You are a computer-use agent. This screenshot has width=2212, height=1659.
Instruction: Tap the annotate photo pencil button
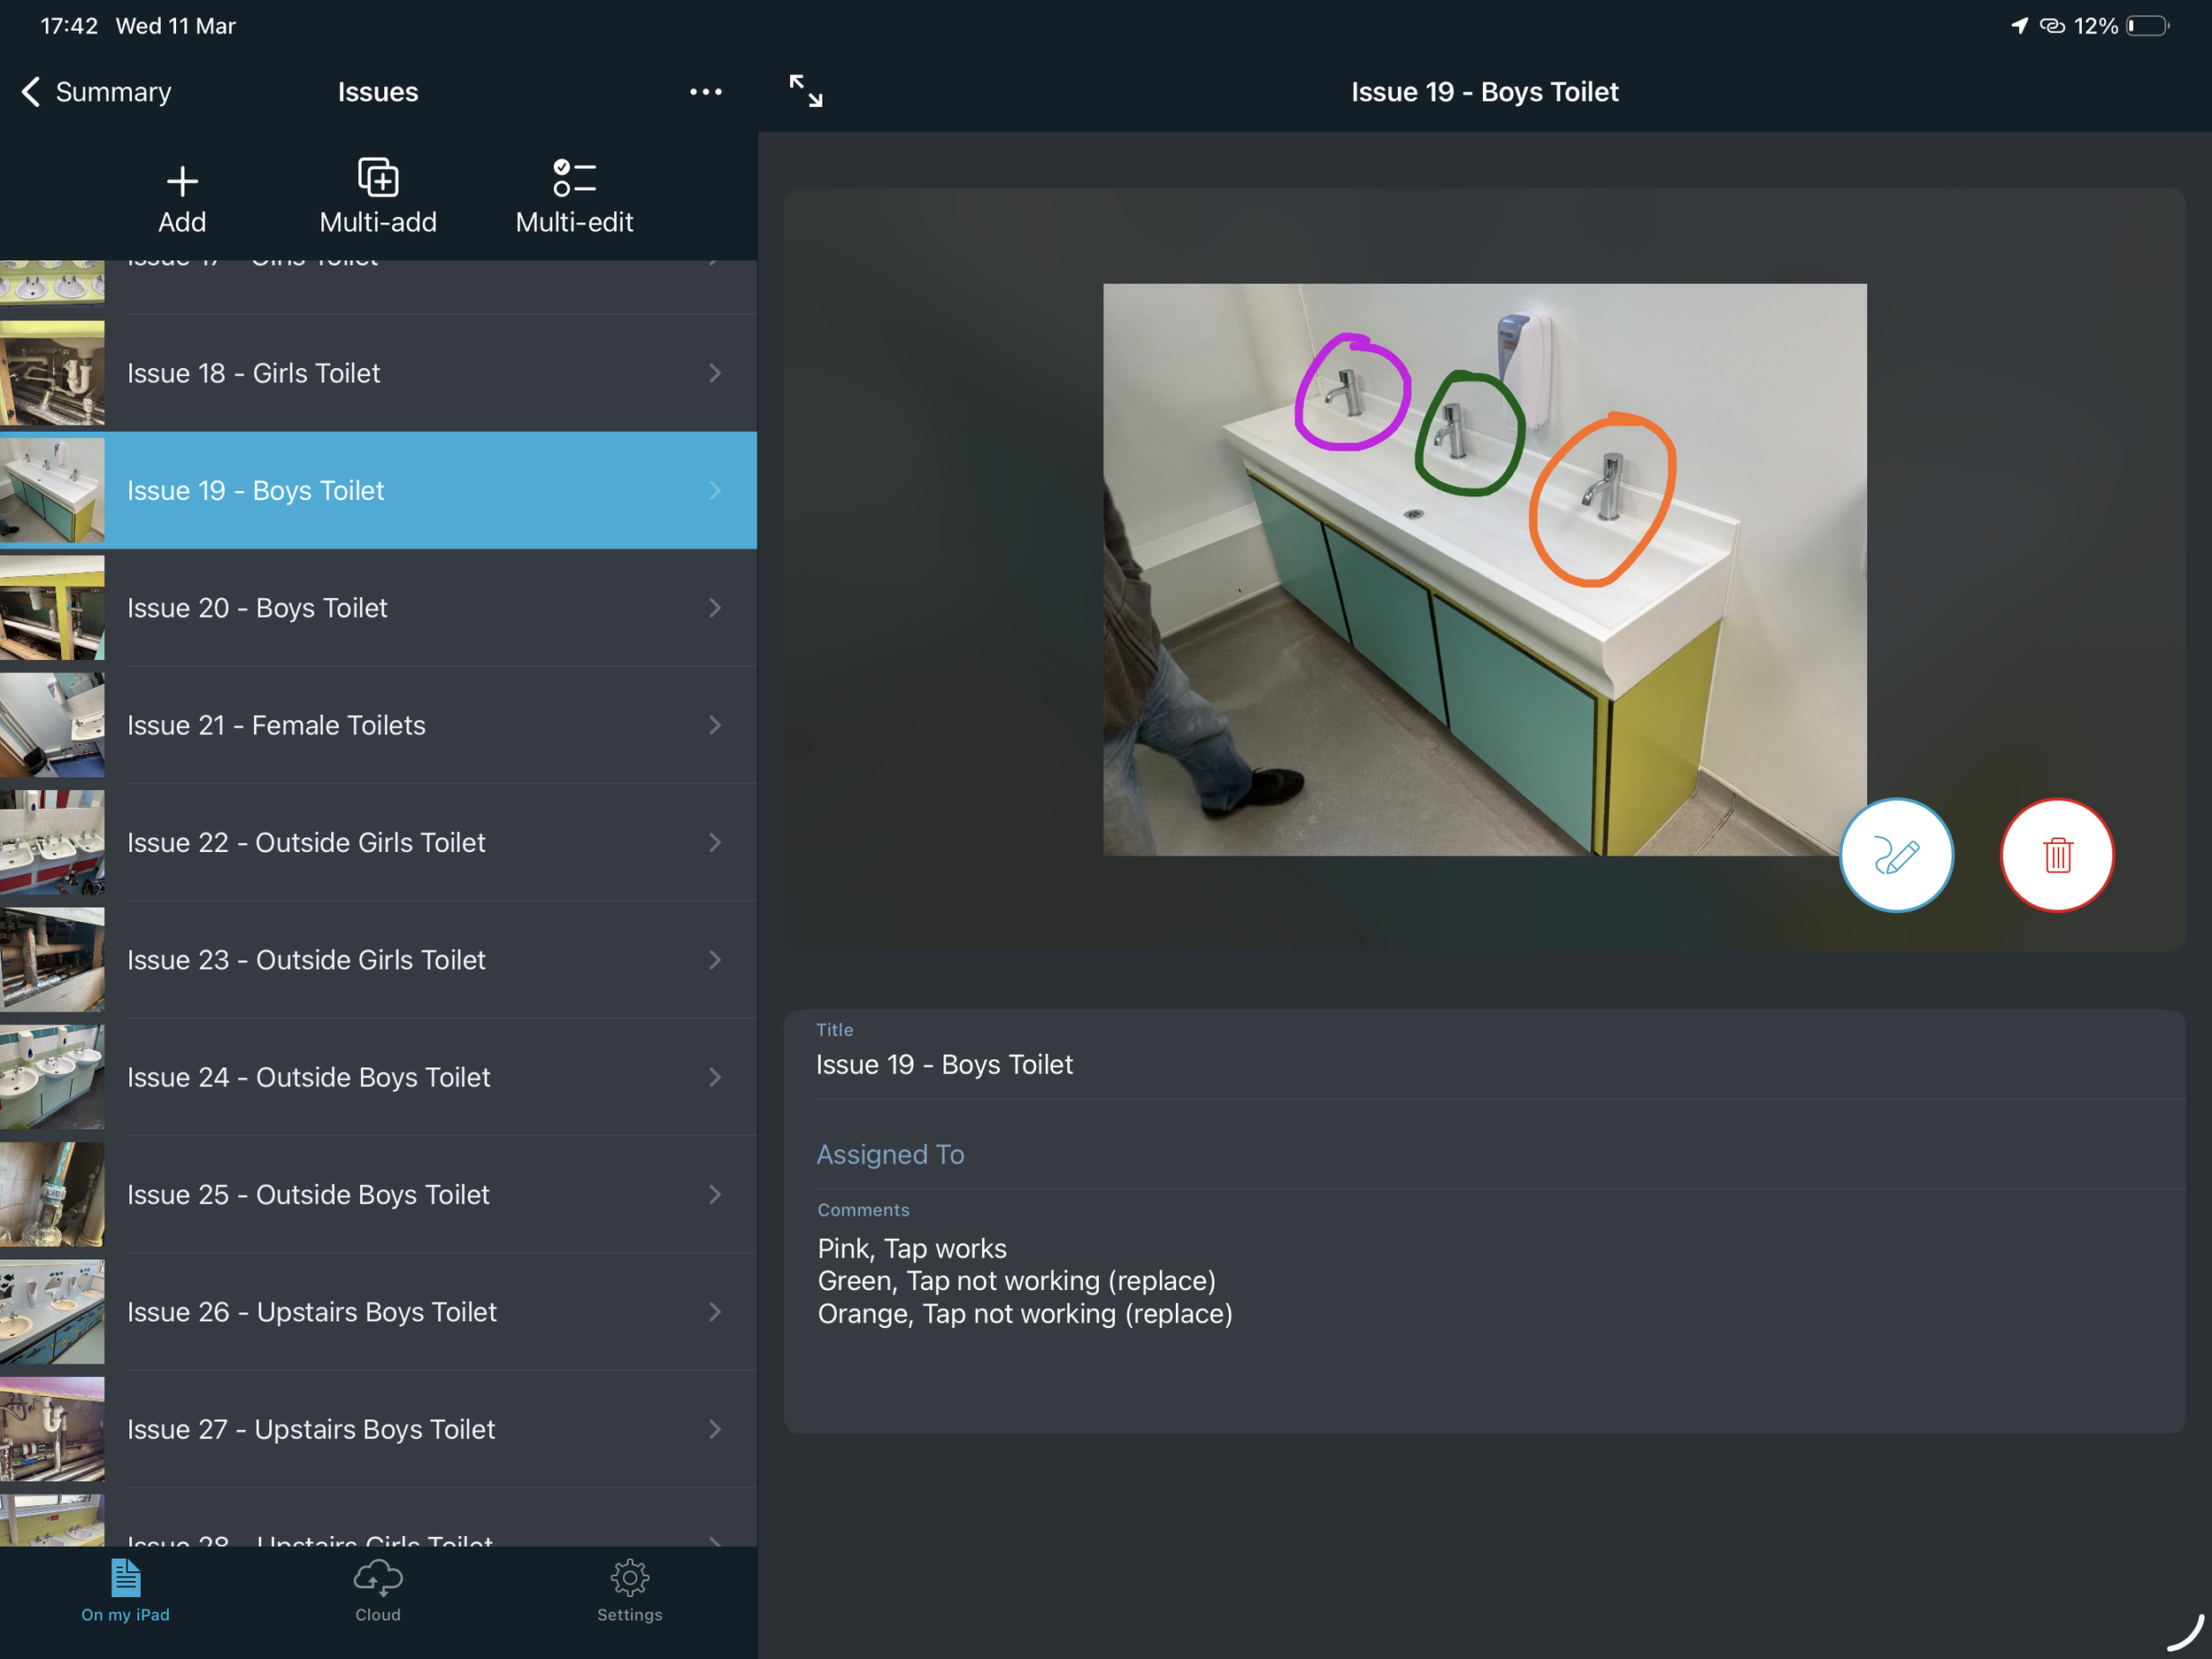[x=1895, y=856]
